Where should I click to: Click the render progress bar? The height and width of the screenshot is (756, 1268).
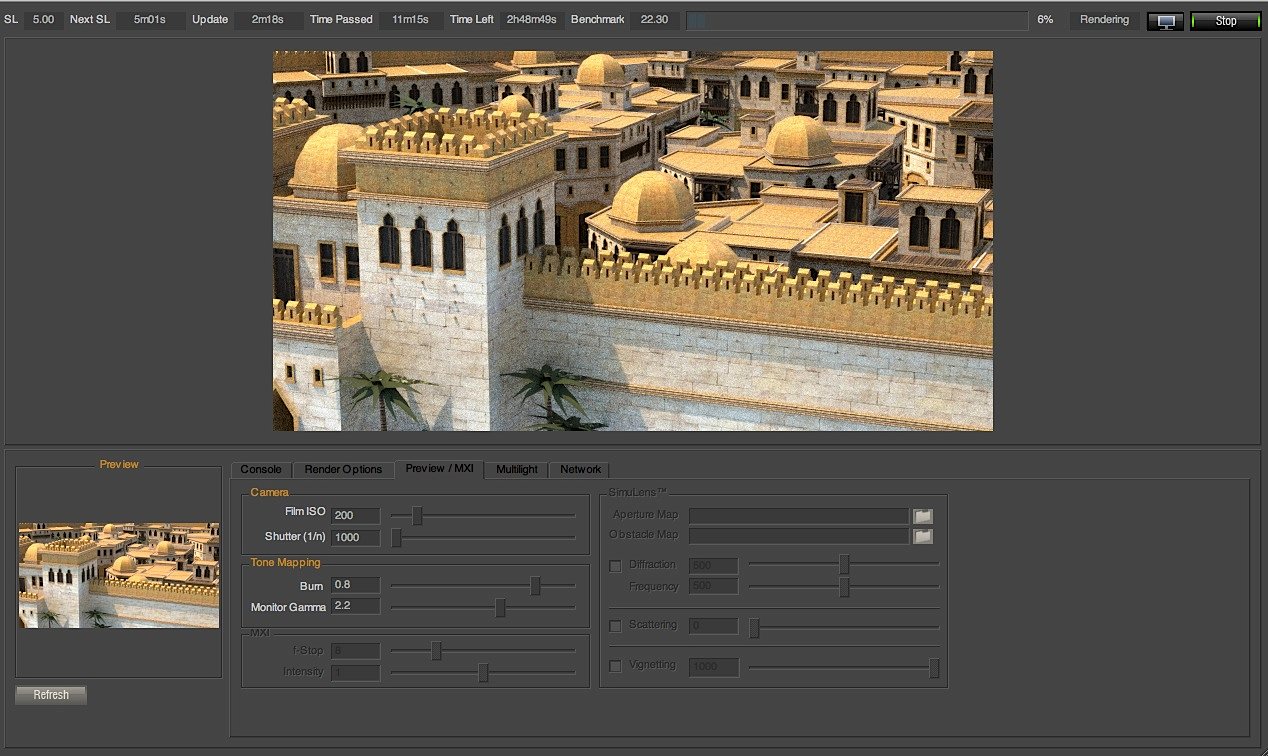tap(856, 20)
